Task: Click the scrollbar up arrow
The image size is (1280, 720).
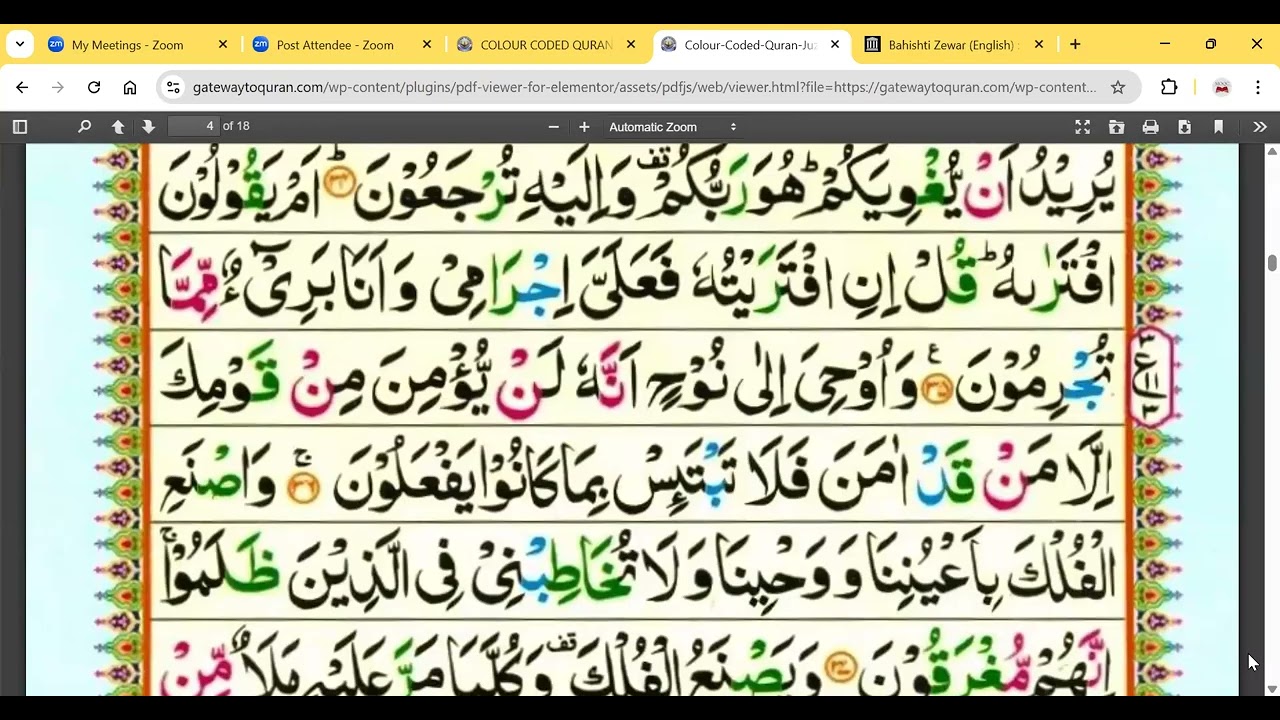Action: [x=1272, y=151]
